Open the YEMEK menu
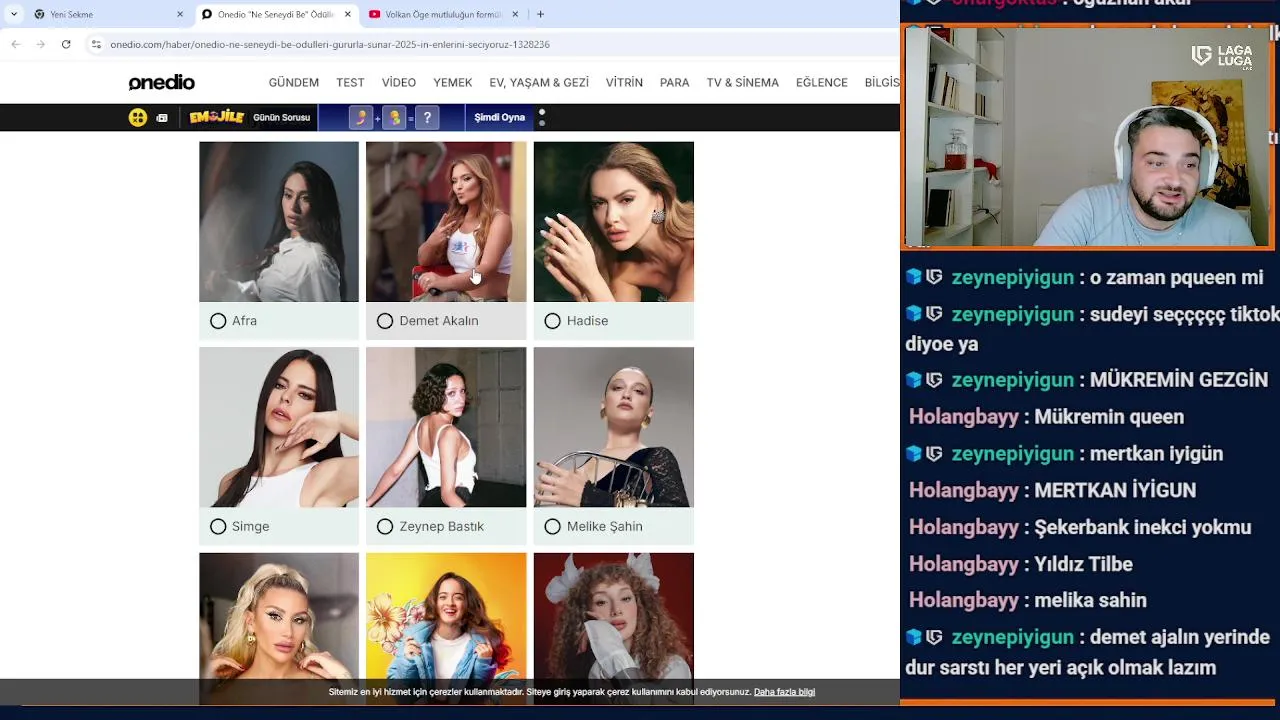The width and height of the screenshot is (1280, 720). click(452, 82)
